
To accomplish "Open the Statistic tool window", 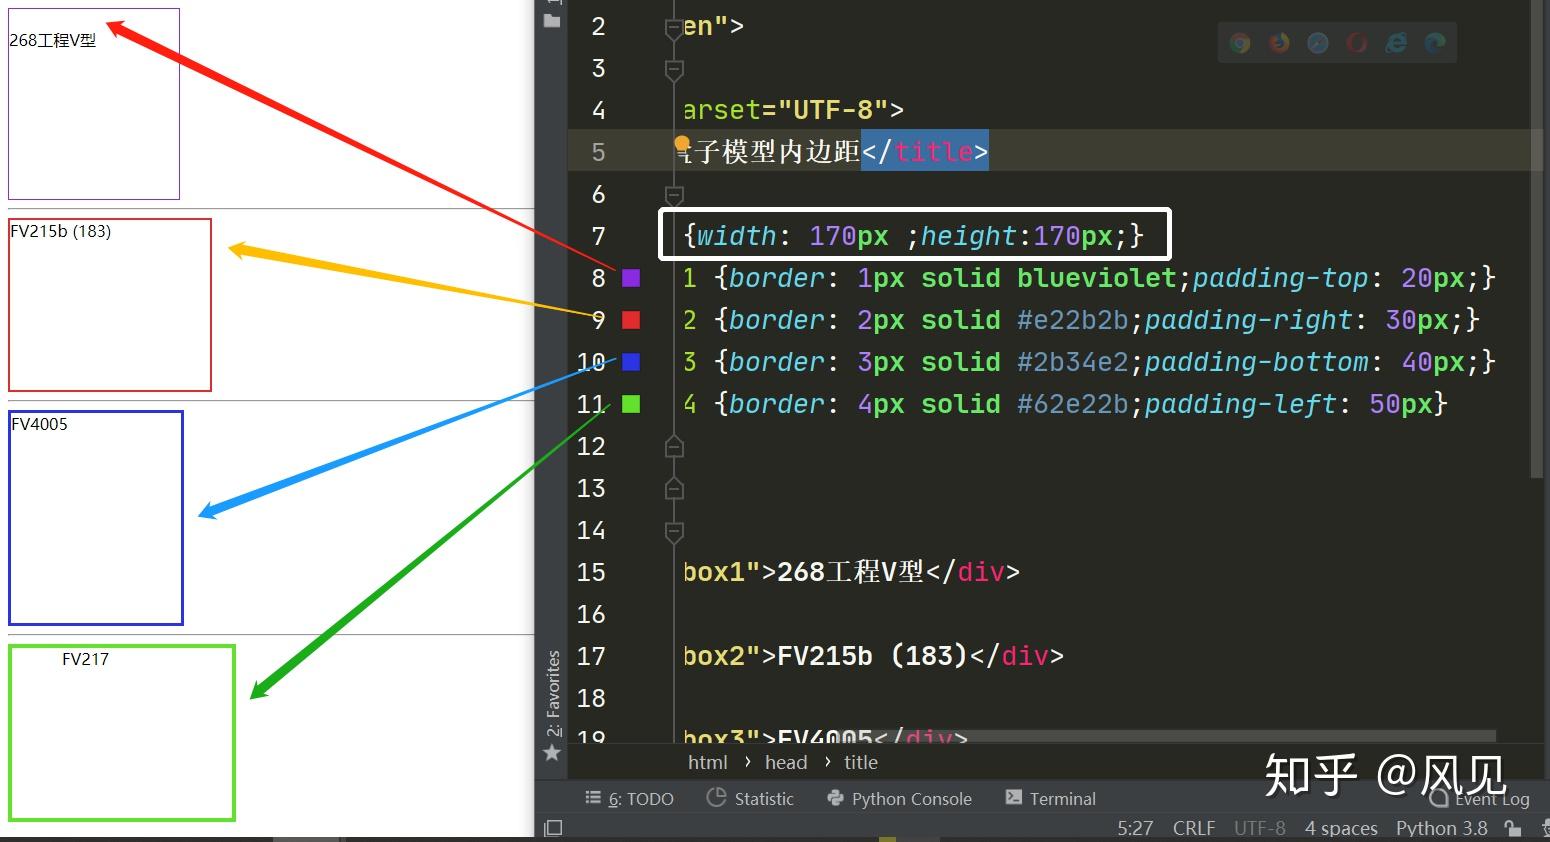I will pyautogui.click(x=750, y=798).
